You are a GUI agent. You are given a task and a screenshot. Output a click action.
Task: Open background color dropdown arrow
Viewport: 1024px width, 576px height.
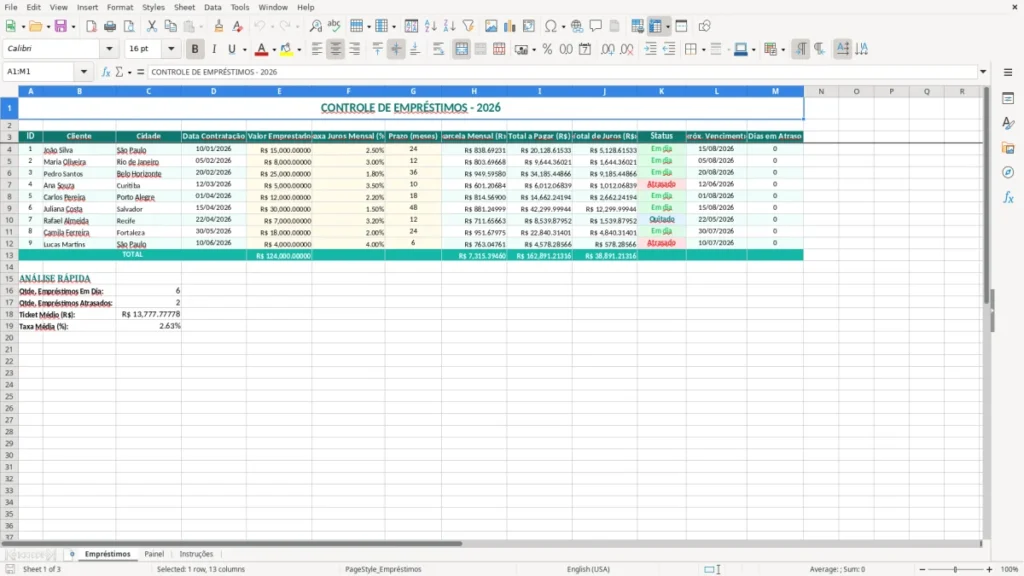299,50
